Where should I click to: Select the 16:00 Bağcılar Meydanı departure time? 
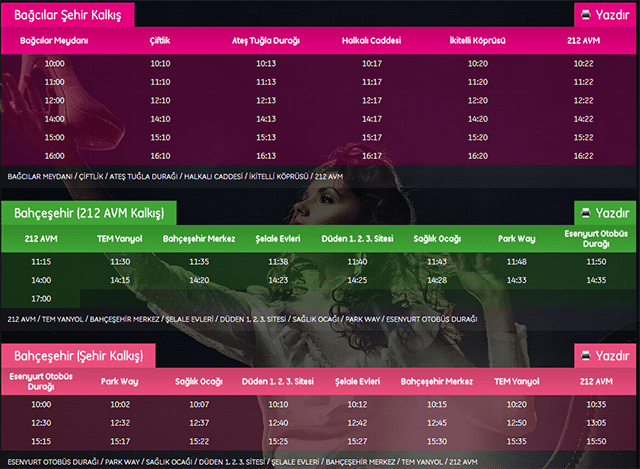[54, 155]
